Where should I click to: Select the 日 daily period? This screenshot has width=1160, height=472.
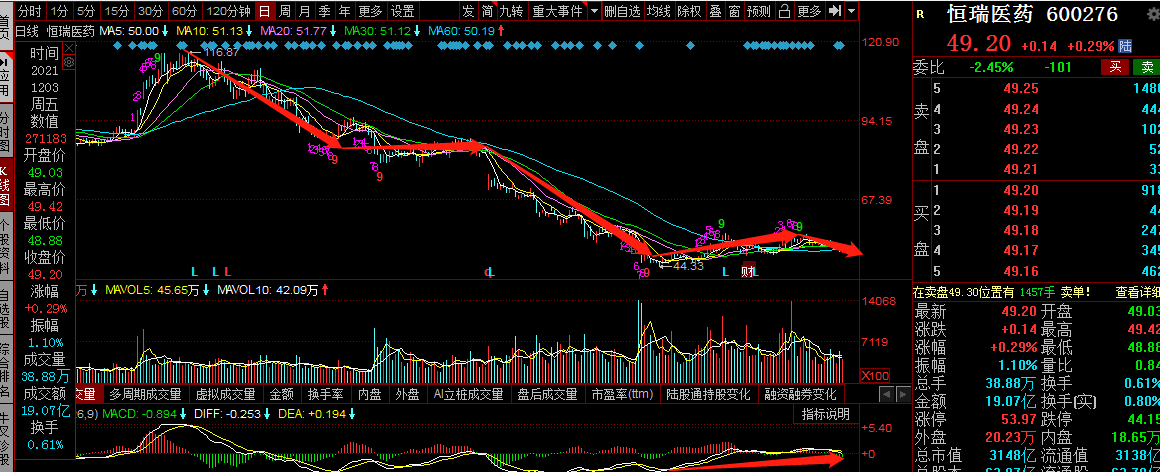click(264, 11)
